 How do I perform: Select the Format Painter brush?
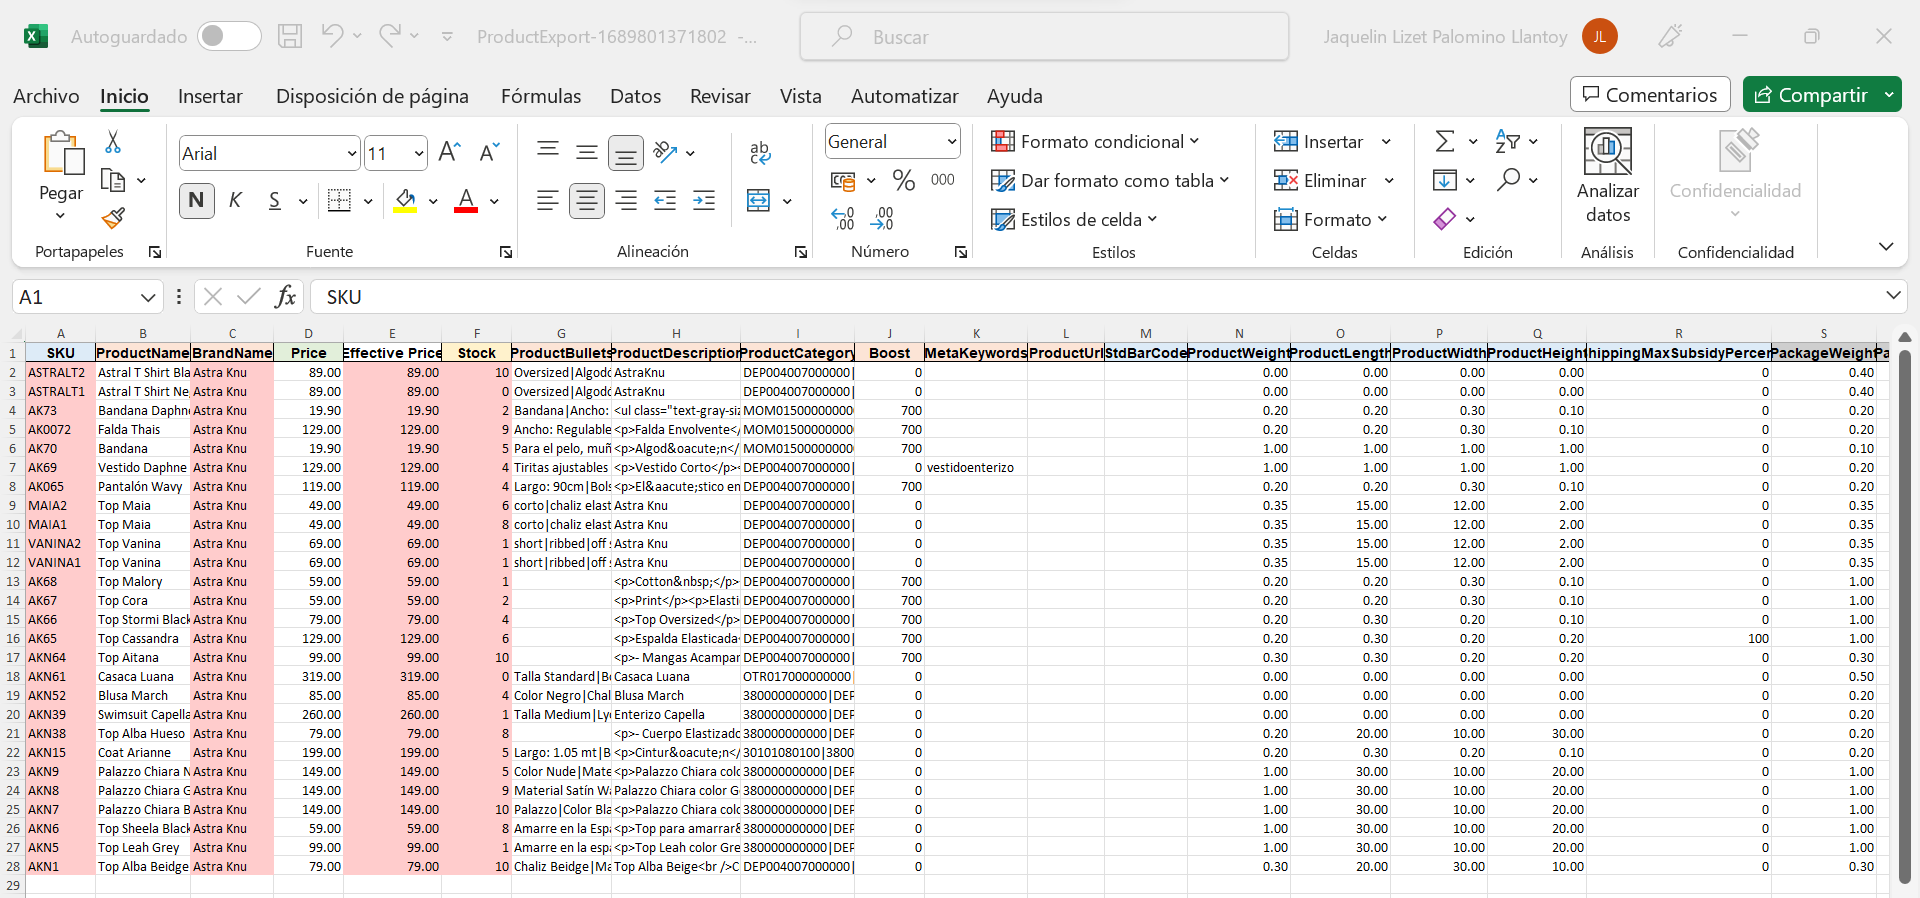(x=113, y=217)
